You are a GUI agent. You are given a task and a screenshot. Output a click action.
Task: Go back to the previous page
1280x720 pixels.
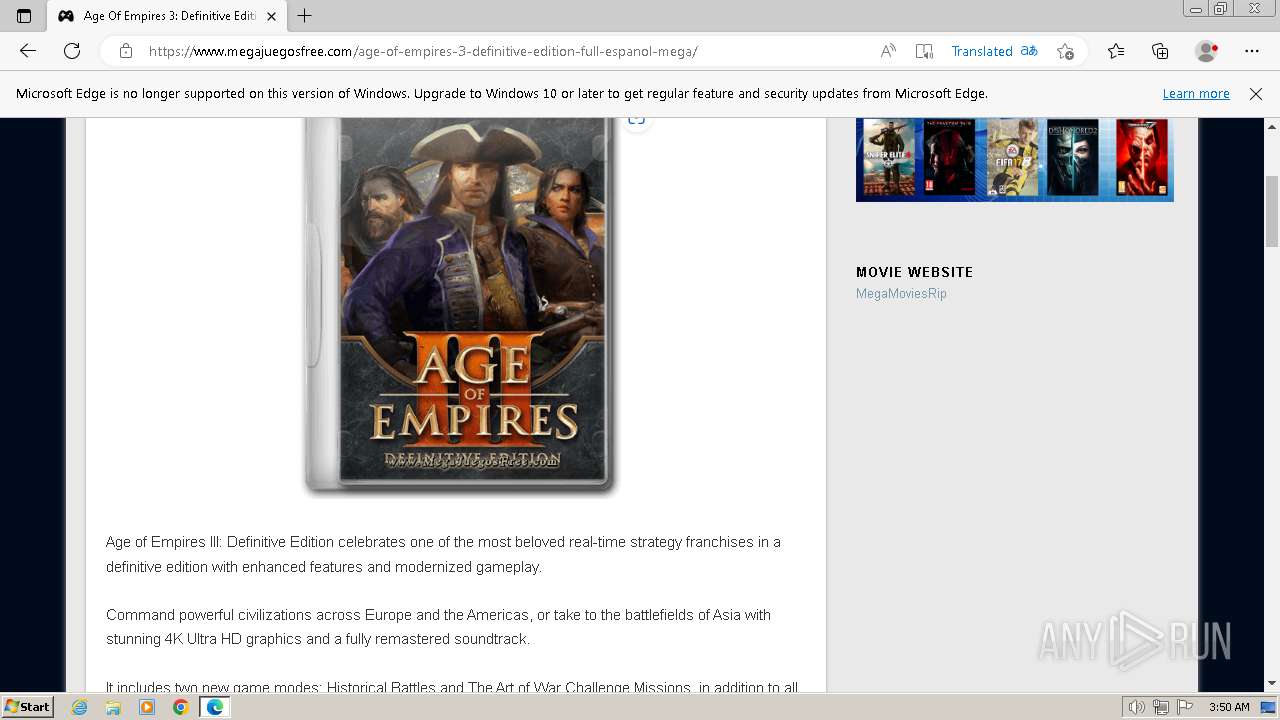[28, 51]
